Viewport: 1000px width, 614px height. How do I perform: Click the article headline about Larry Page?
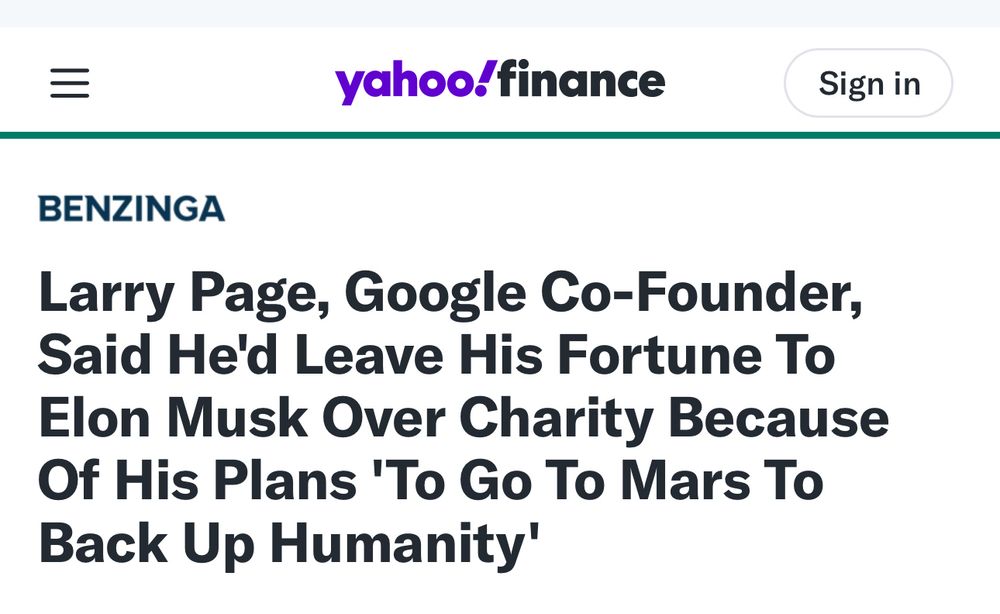point(450,418)
